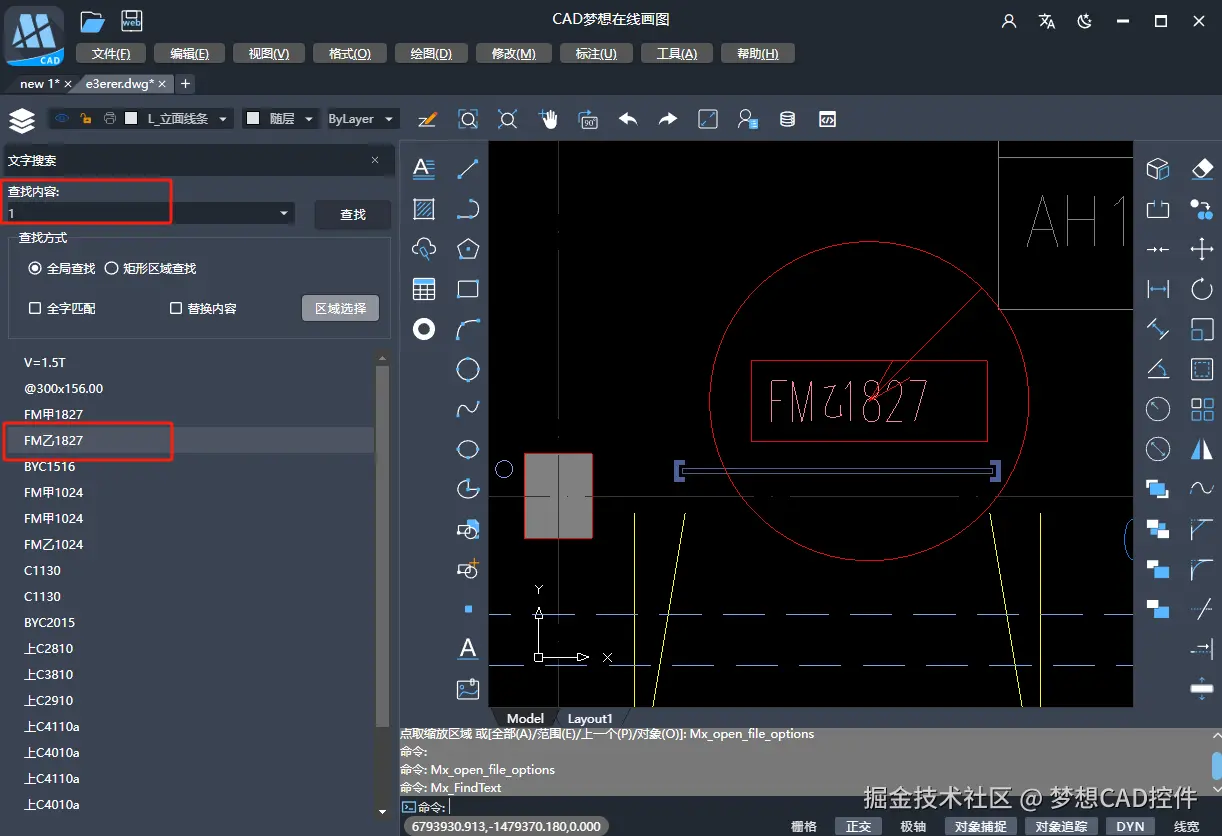The image size is (1222, 836).
Task: Click the hatch fill tool icon
Action: coord(424,209)
